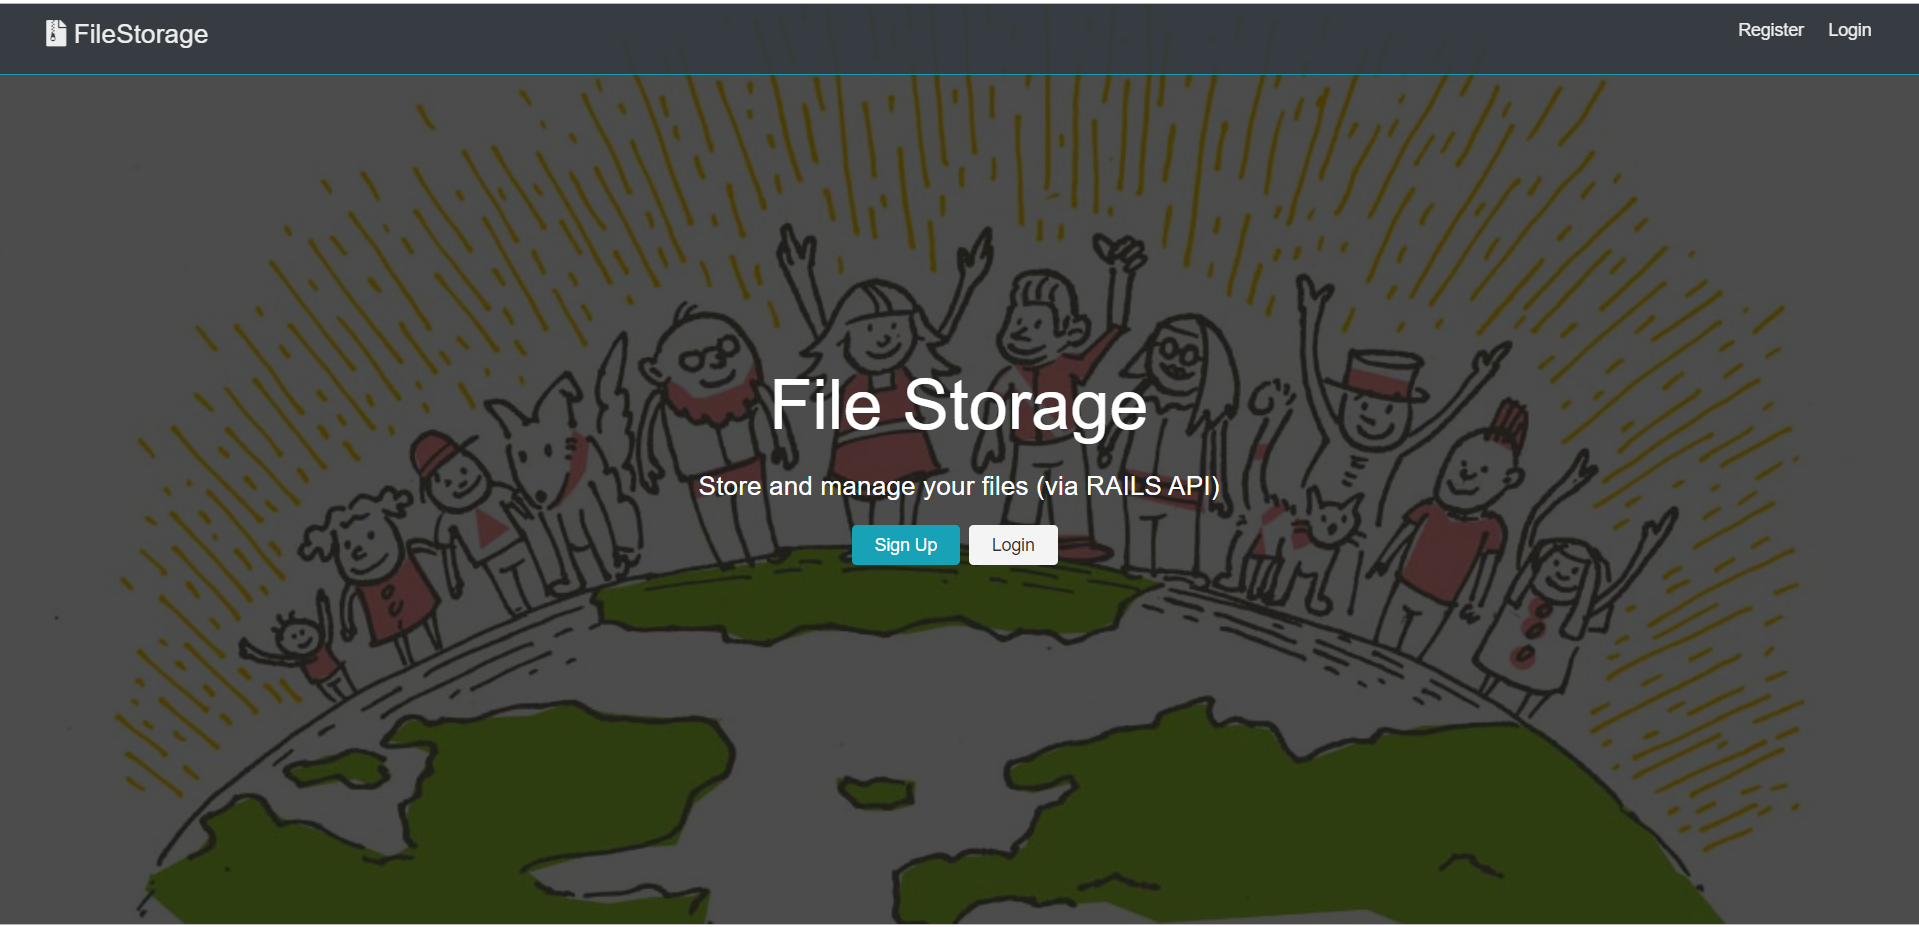Screen dimensions: 1919x927
Task: Click the teal Sign Up button
Action: [x=905, y=545]
